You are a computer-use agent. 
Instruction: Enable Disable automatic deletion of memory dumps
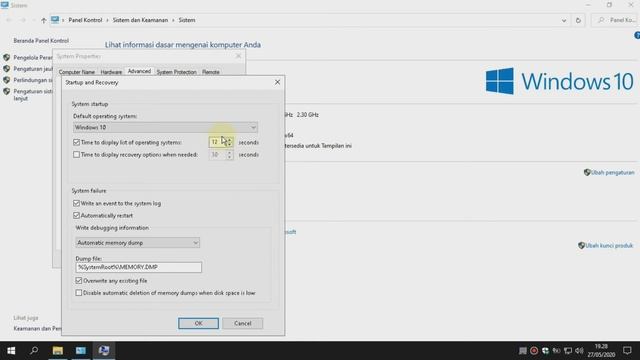[79, 293]
